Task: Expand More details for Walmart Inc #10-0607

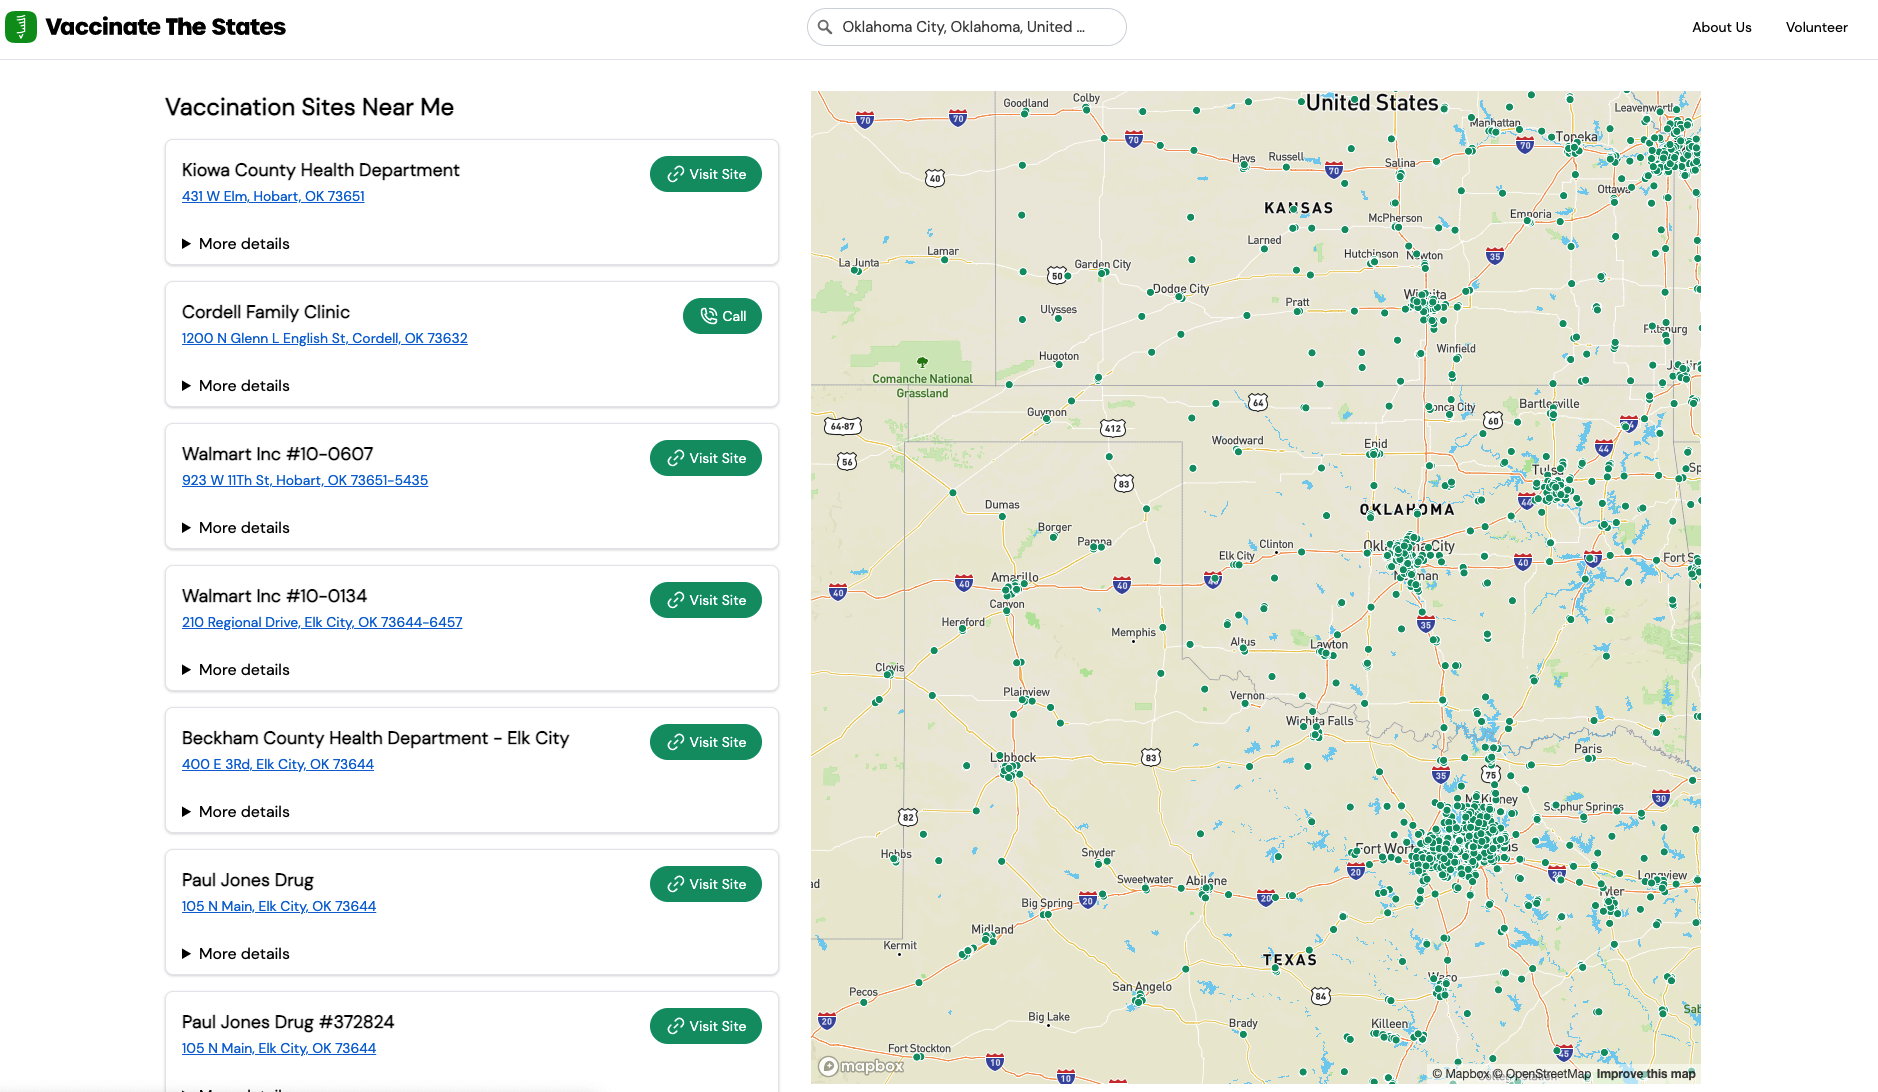Action: [236, 528]
